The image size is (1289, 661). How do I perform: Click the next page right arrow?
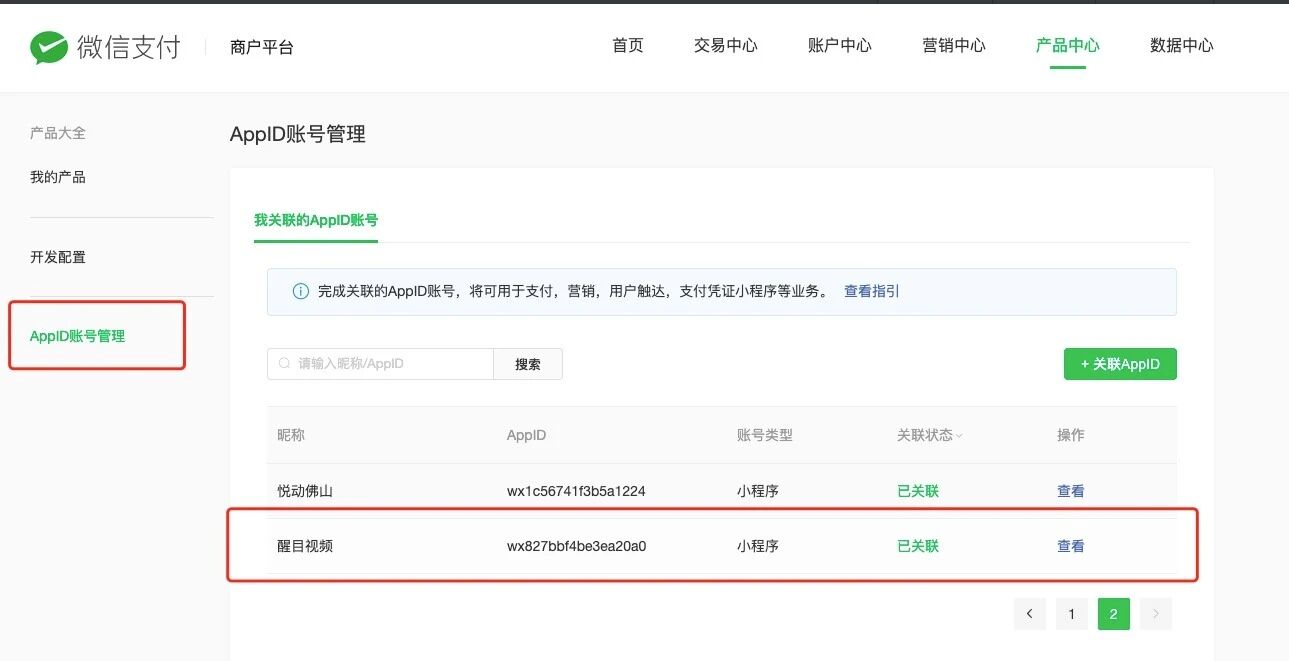point(1156,614)
